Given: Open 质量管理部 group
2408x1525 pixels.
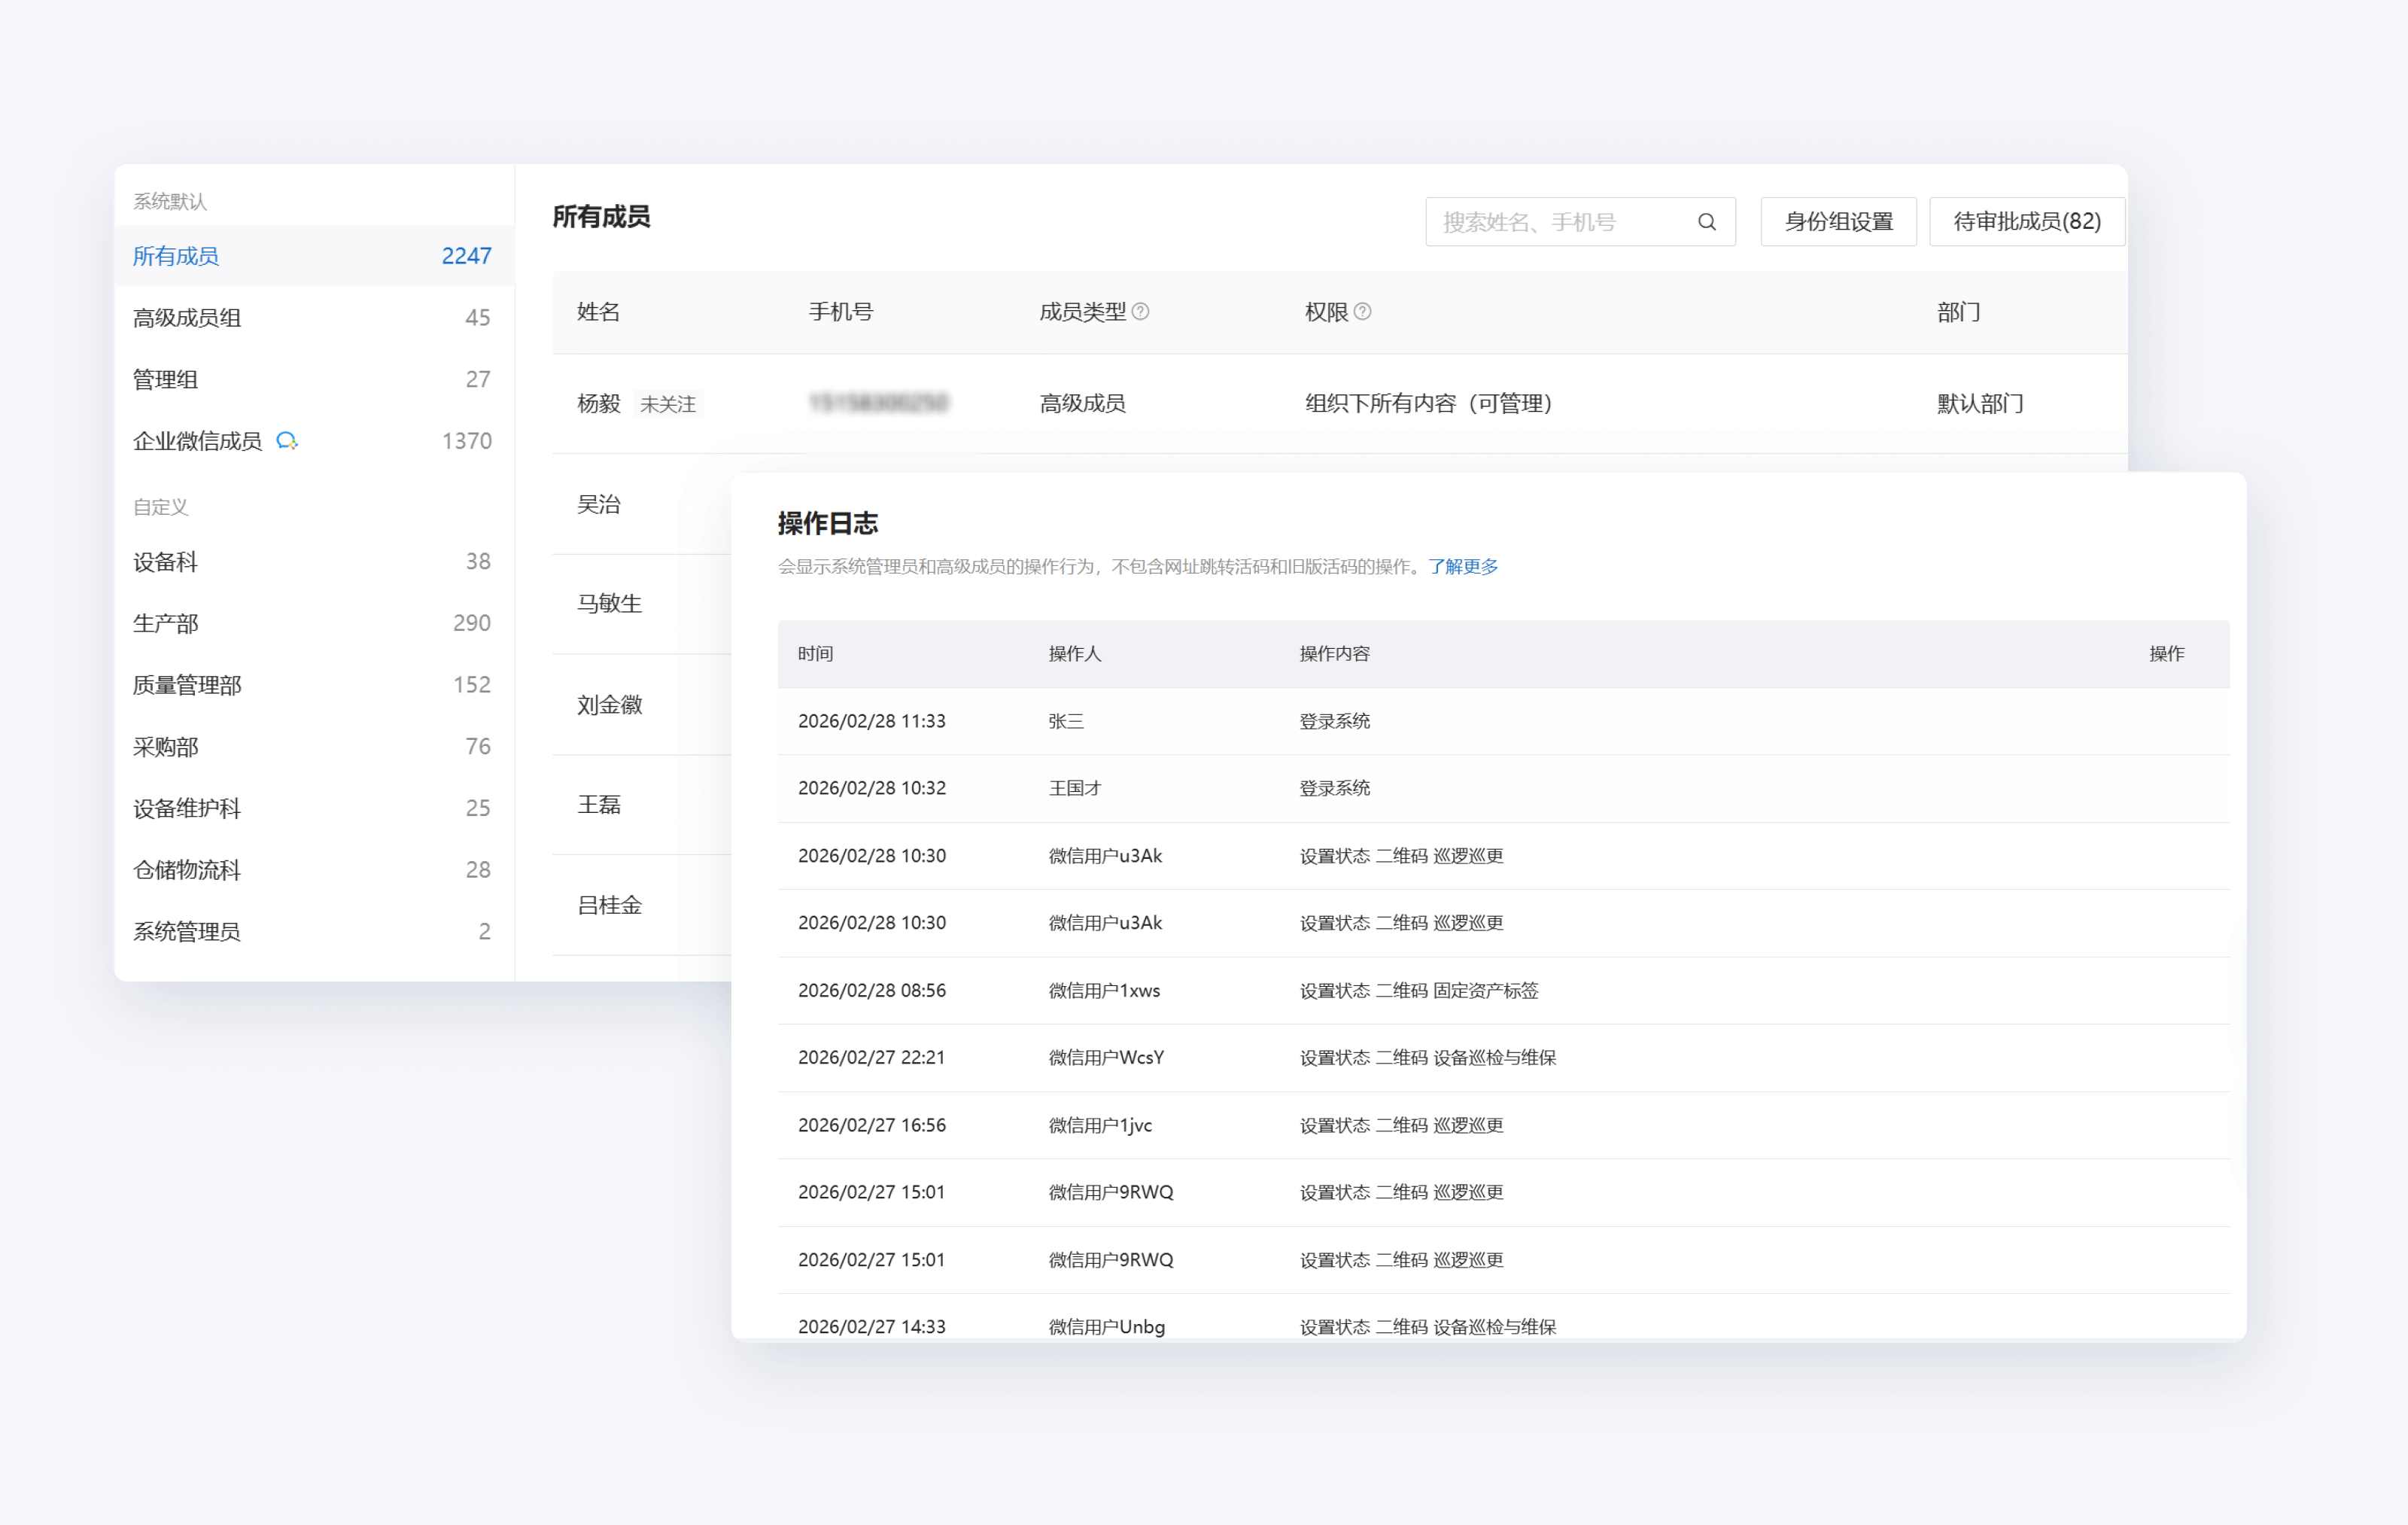Looking at the screenshot, I should [187, 685].
